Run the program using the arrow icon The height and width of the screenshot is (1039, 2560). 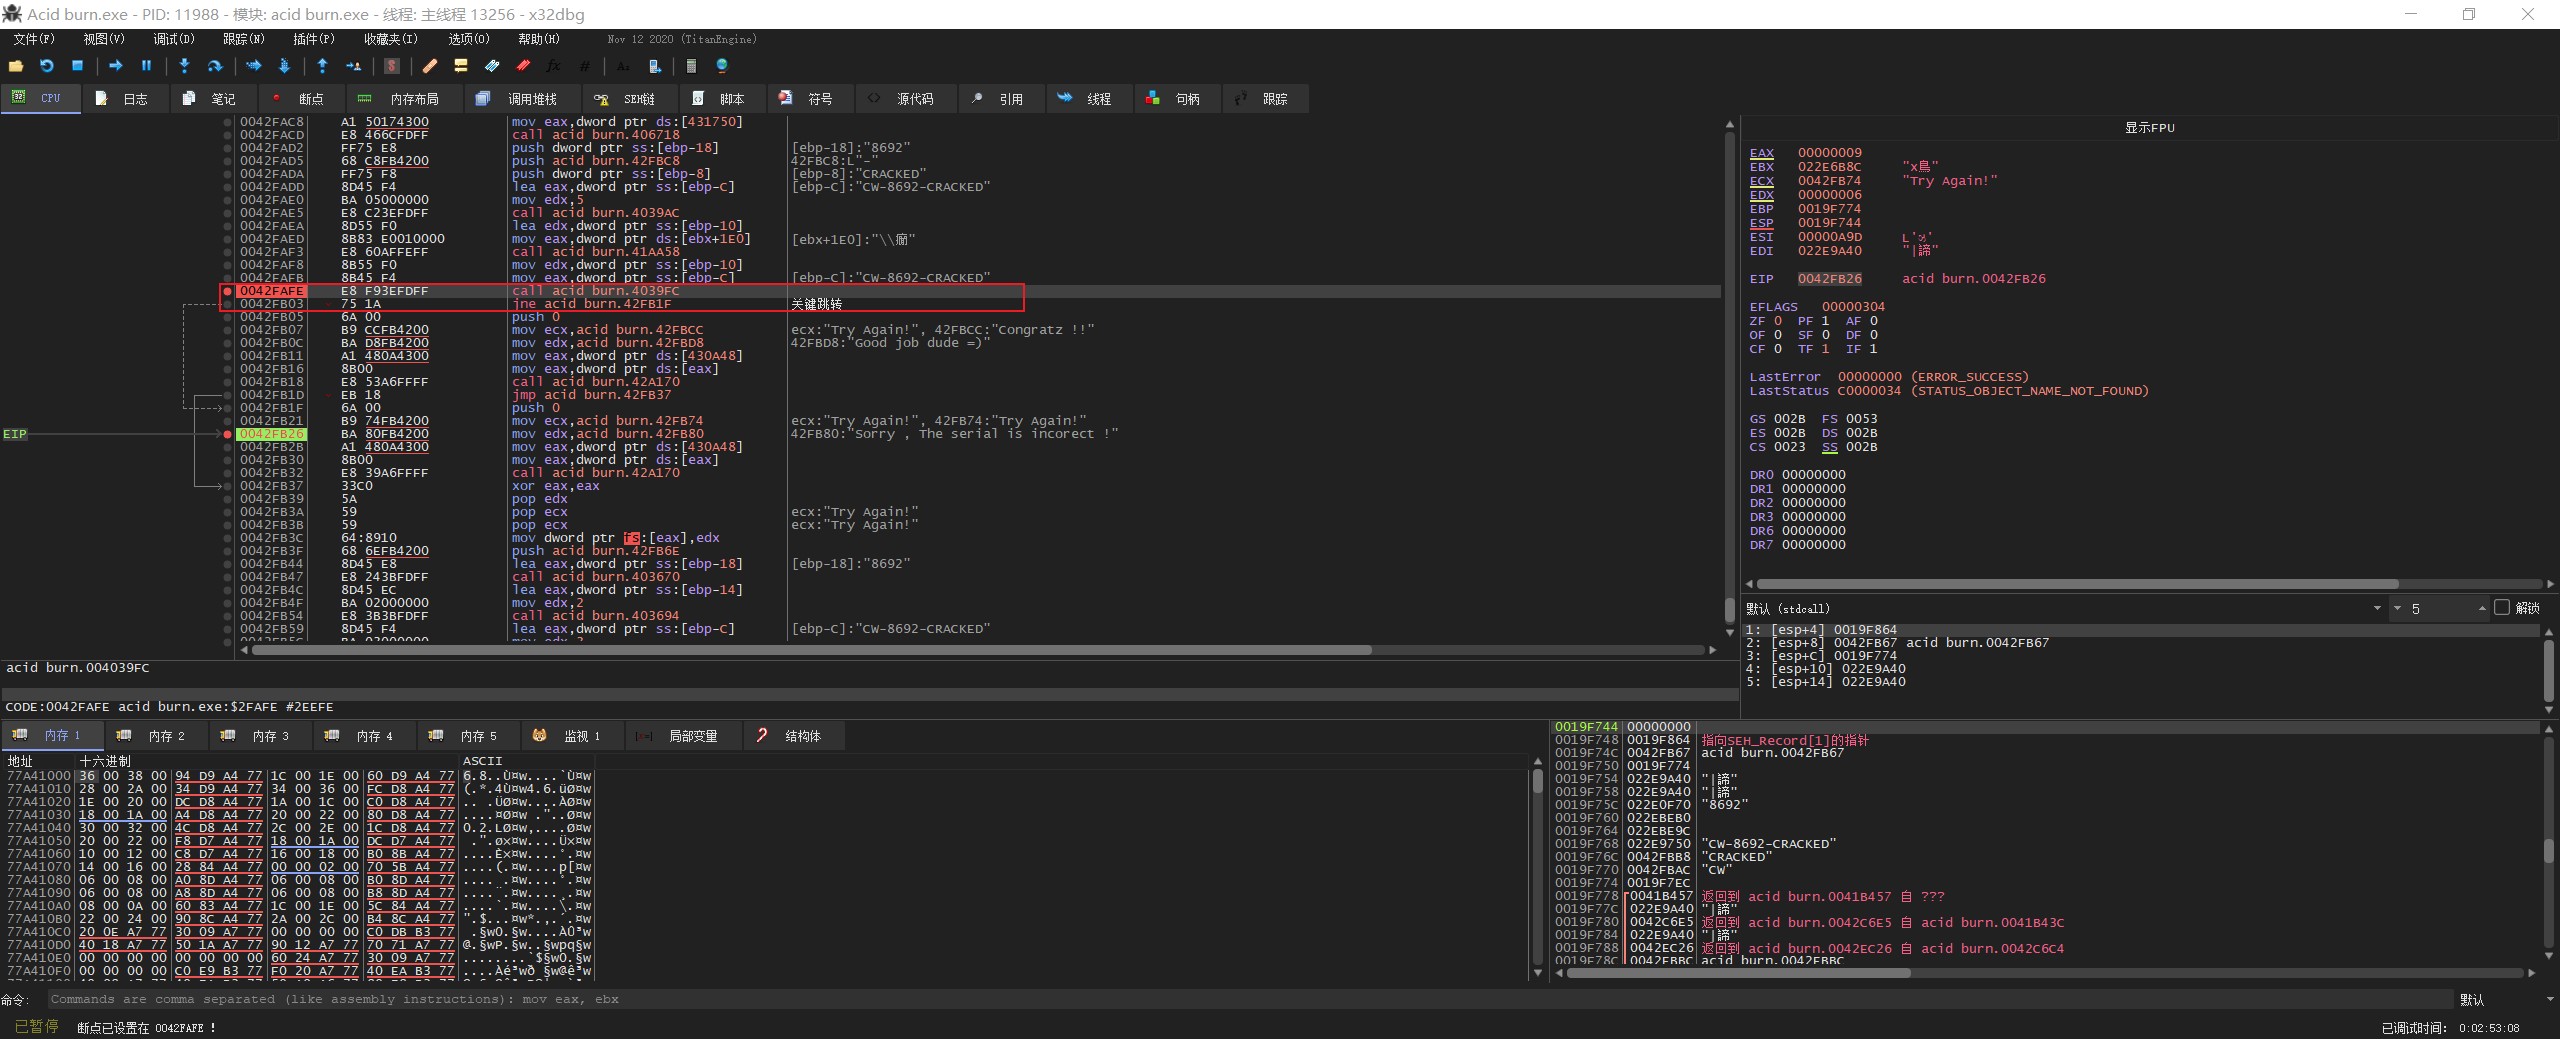[x=116, y=66]
